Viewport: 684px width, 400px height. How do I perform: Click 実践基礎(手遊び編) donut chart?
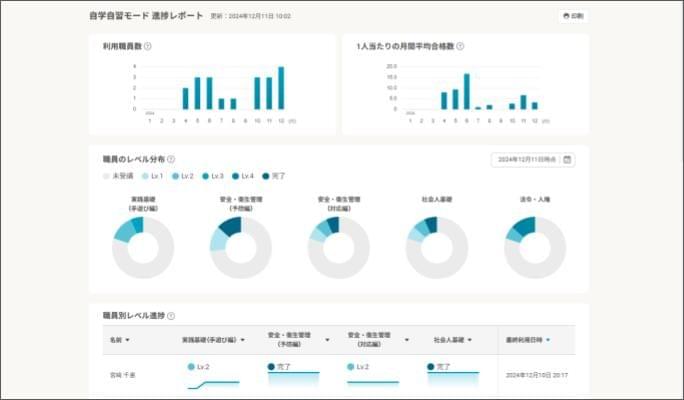(143, 248)
